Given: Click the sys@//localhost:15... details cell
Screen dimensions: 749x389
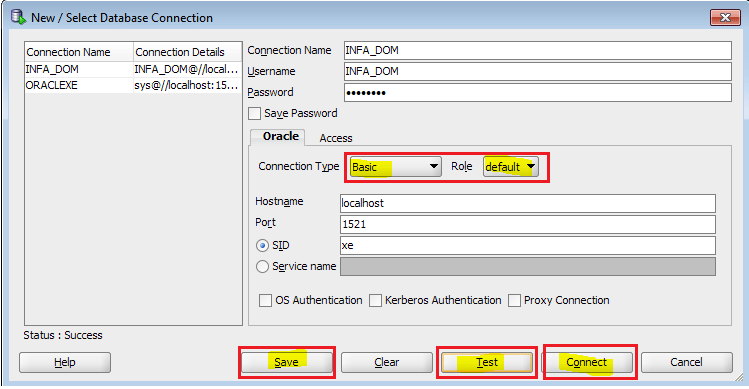Looking at the screenshot, I should pyautogui.click(x=187, y=85).
